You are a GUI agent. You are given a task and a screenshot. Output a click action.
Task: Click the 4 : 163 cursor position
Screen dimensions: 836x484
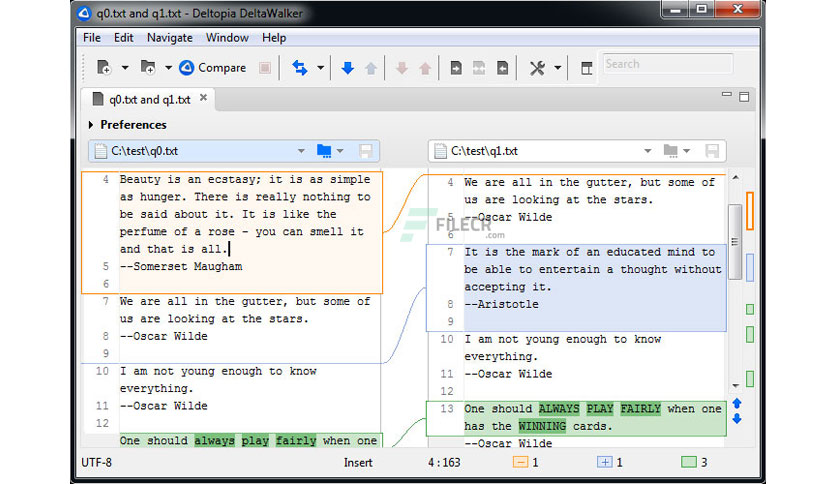[x=444, y=463]
